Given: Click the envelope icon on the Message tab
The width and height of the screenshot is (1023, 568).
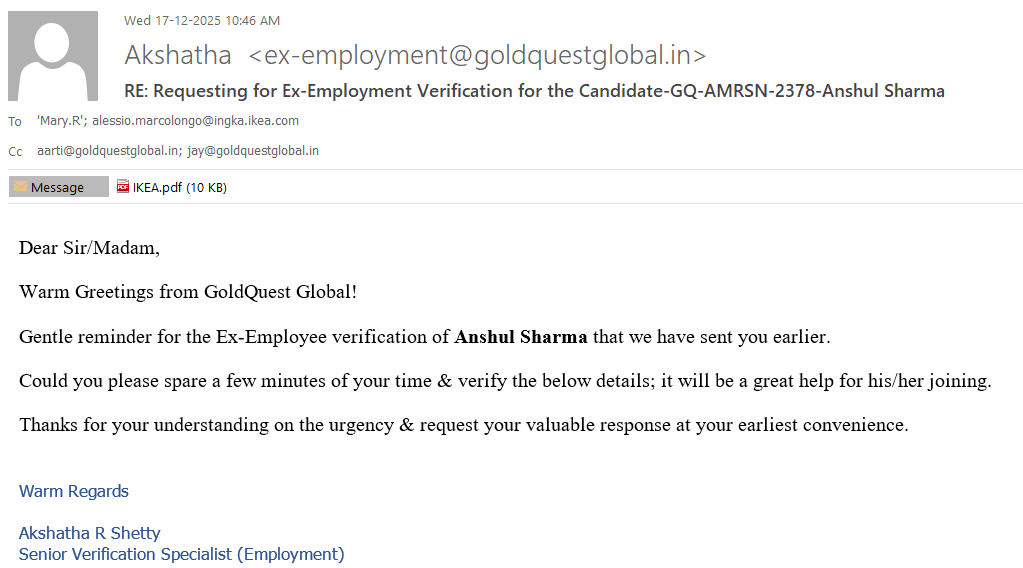Looking at the screenshot, I should click(x=20, y=187).
